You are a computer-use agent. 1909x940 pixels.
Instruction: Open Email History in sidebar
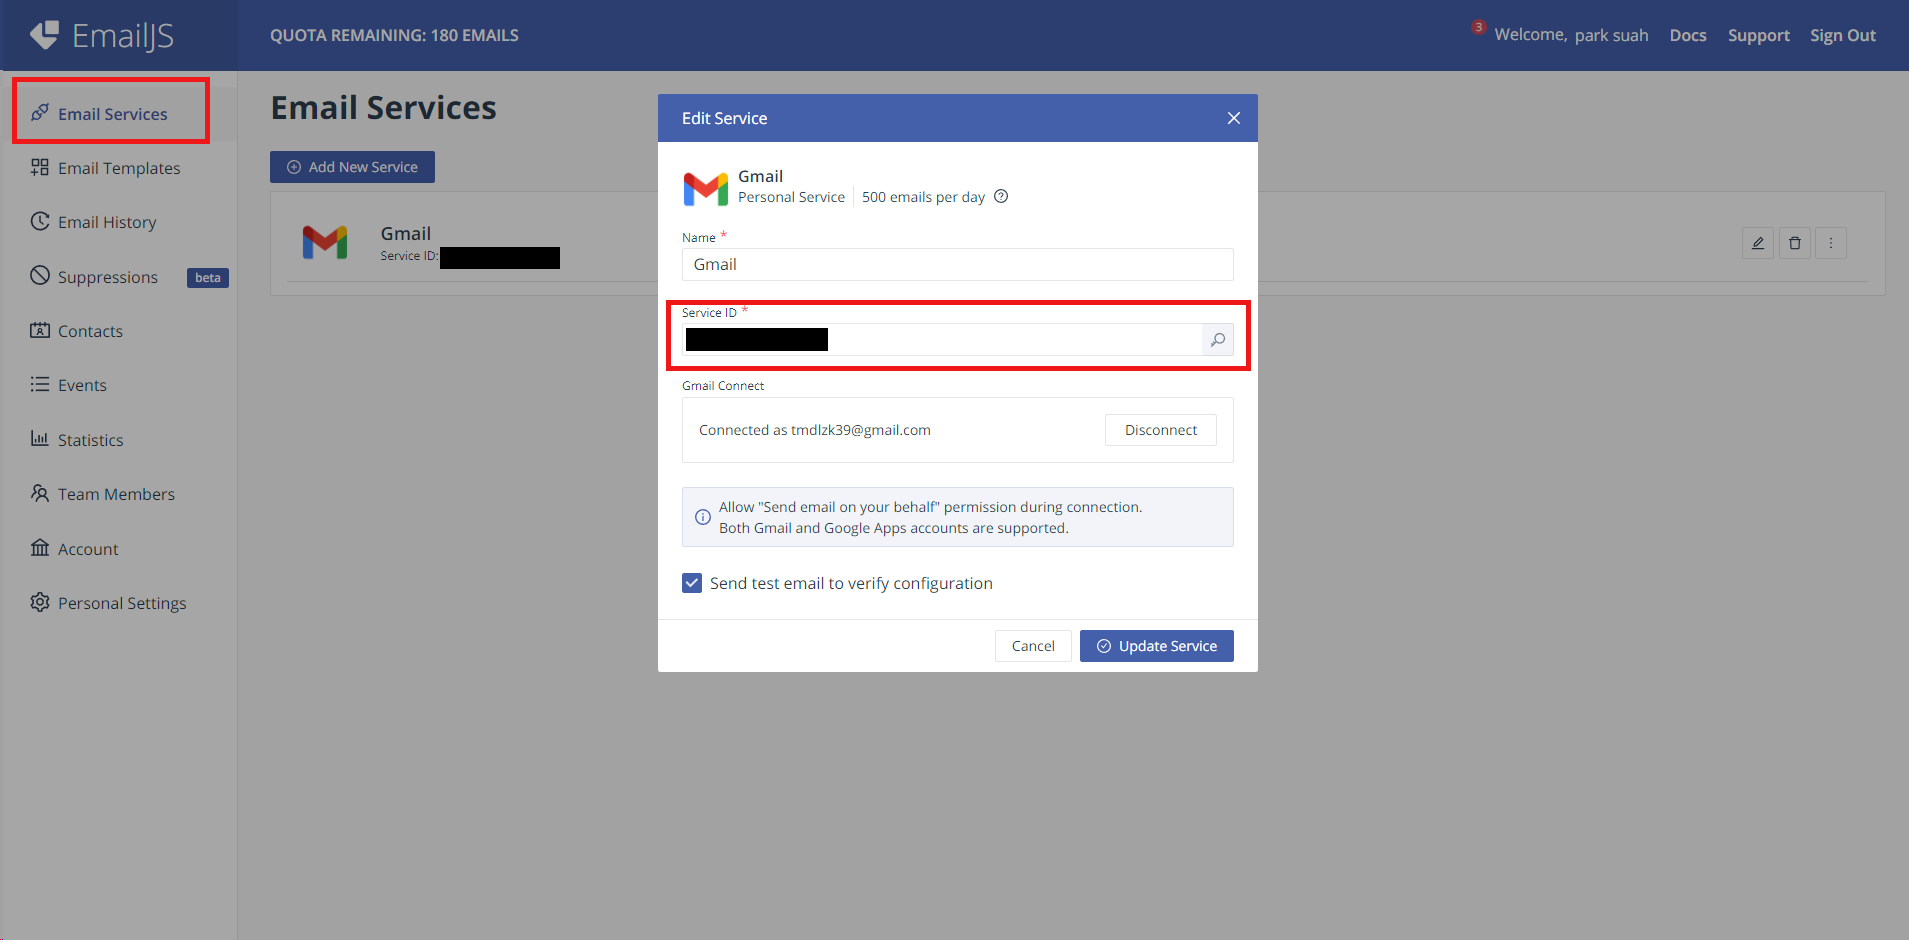coord(107,222)
